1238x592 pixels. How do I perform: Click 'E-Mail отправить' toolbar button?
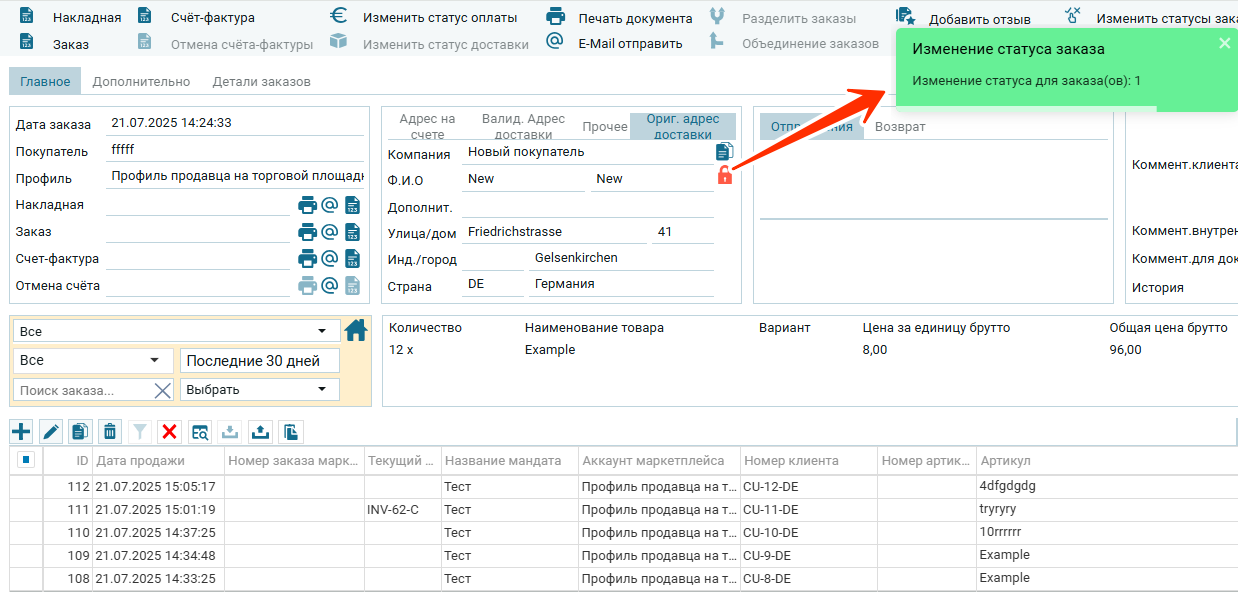click(615, 43)
